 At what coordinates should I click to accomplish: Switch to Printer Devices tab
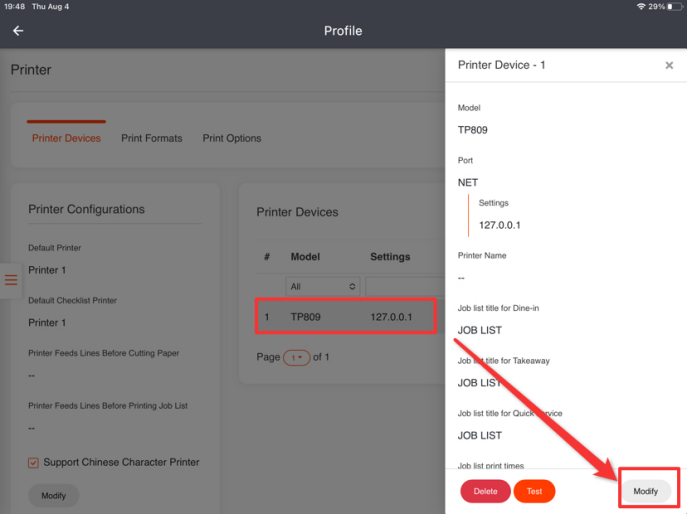point(66,138)
